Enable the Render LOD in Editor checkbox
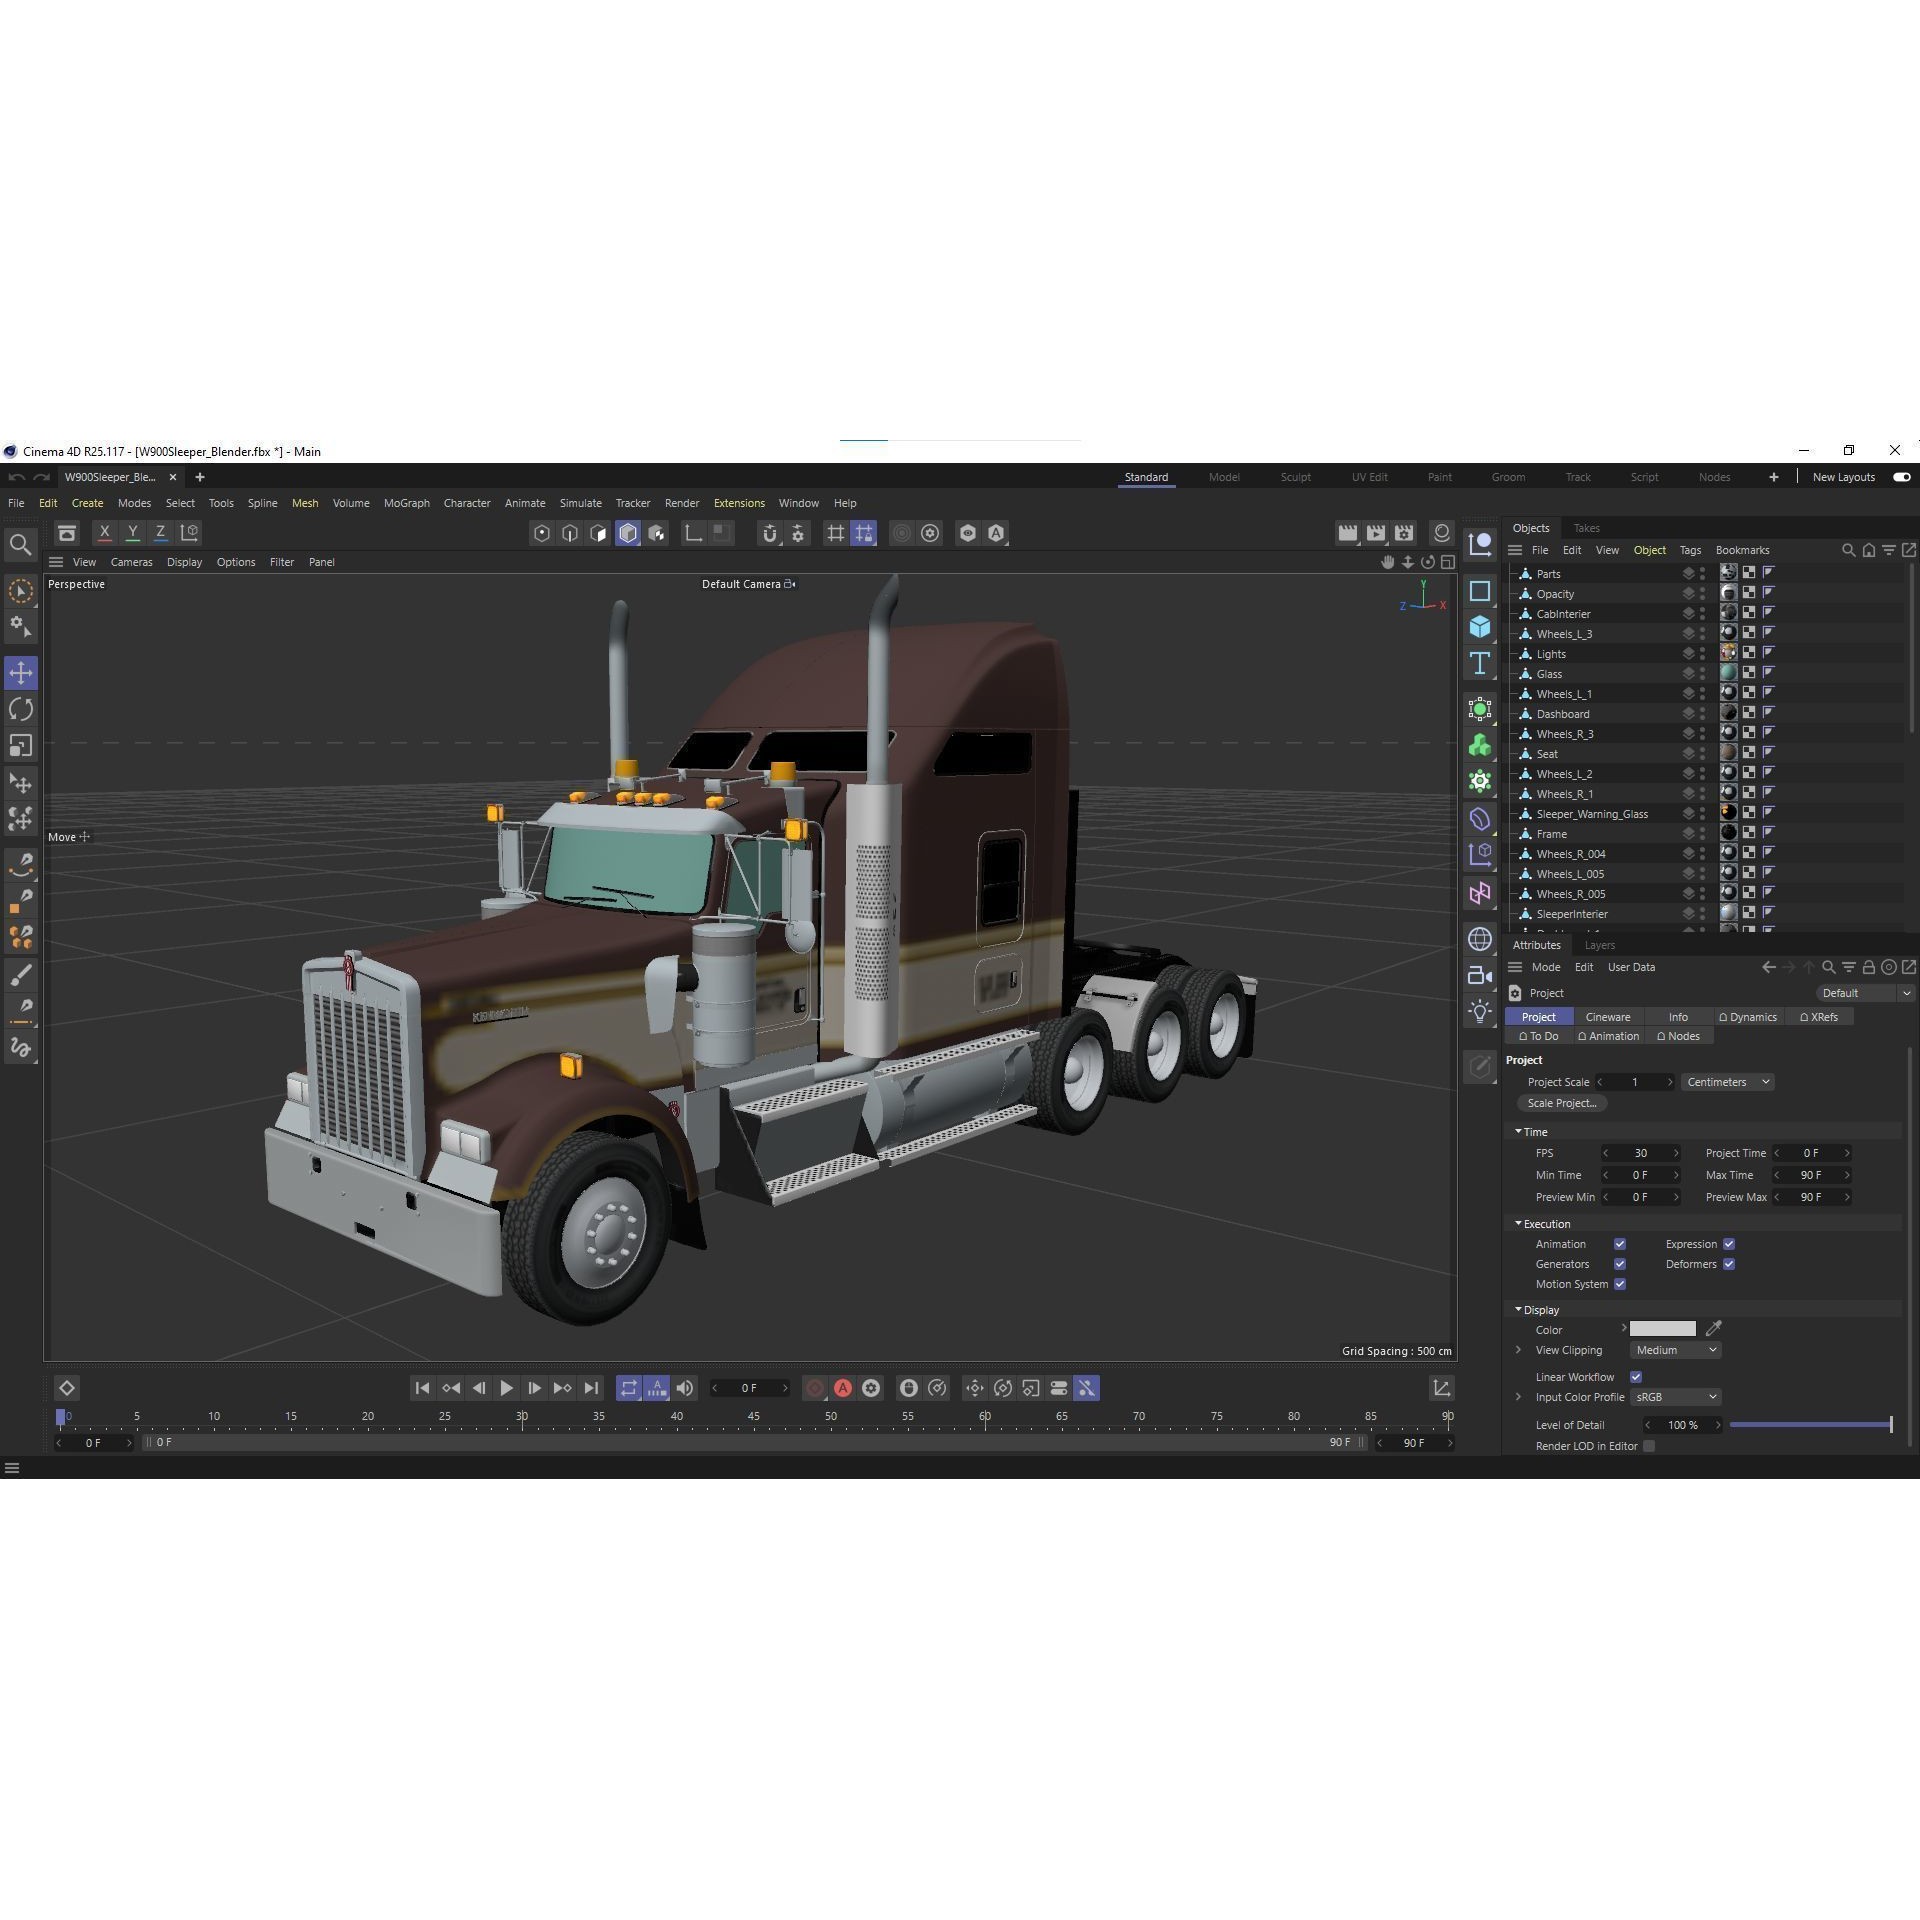The height and width of the screenshot is (1920, 1920). pos(1650,1446)
